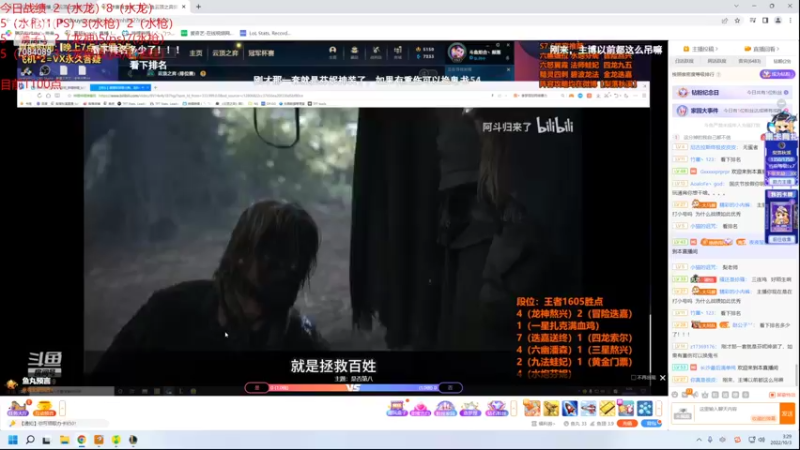The image size is (800, 450).
Task: Collapse floating widget with minus button
Action: click(x=781, y=104)
